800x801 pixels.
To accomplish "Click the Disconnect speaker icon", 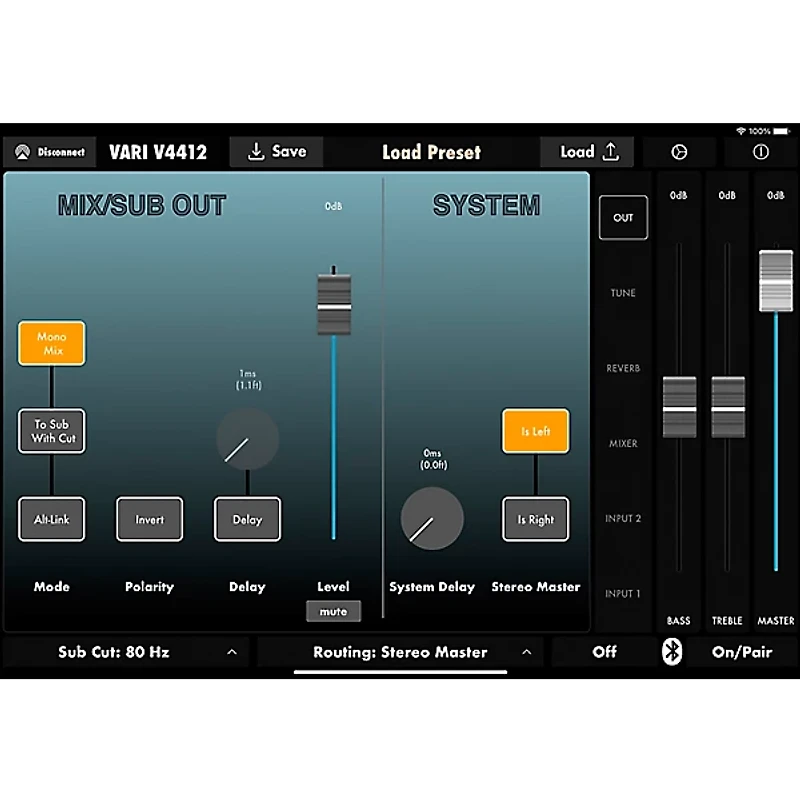I will (21, 152).
